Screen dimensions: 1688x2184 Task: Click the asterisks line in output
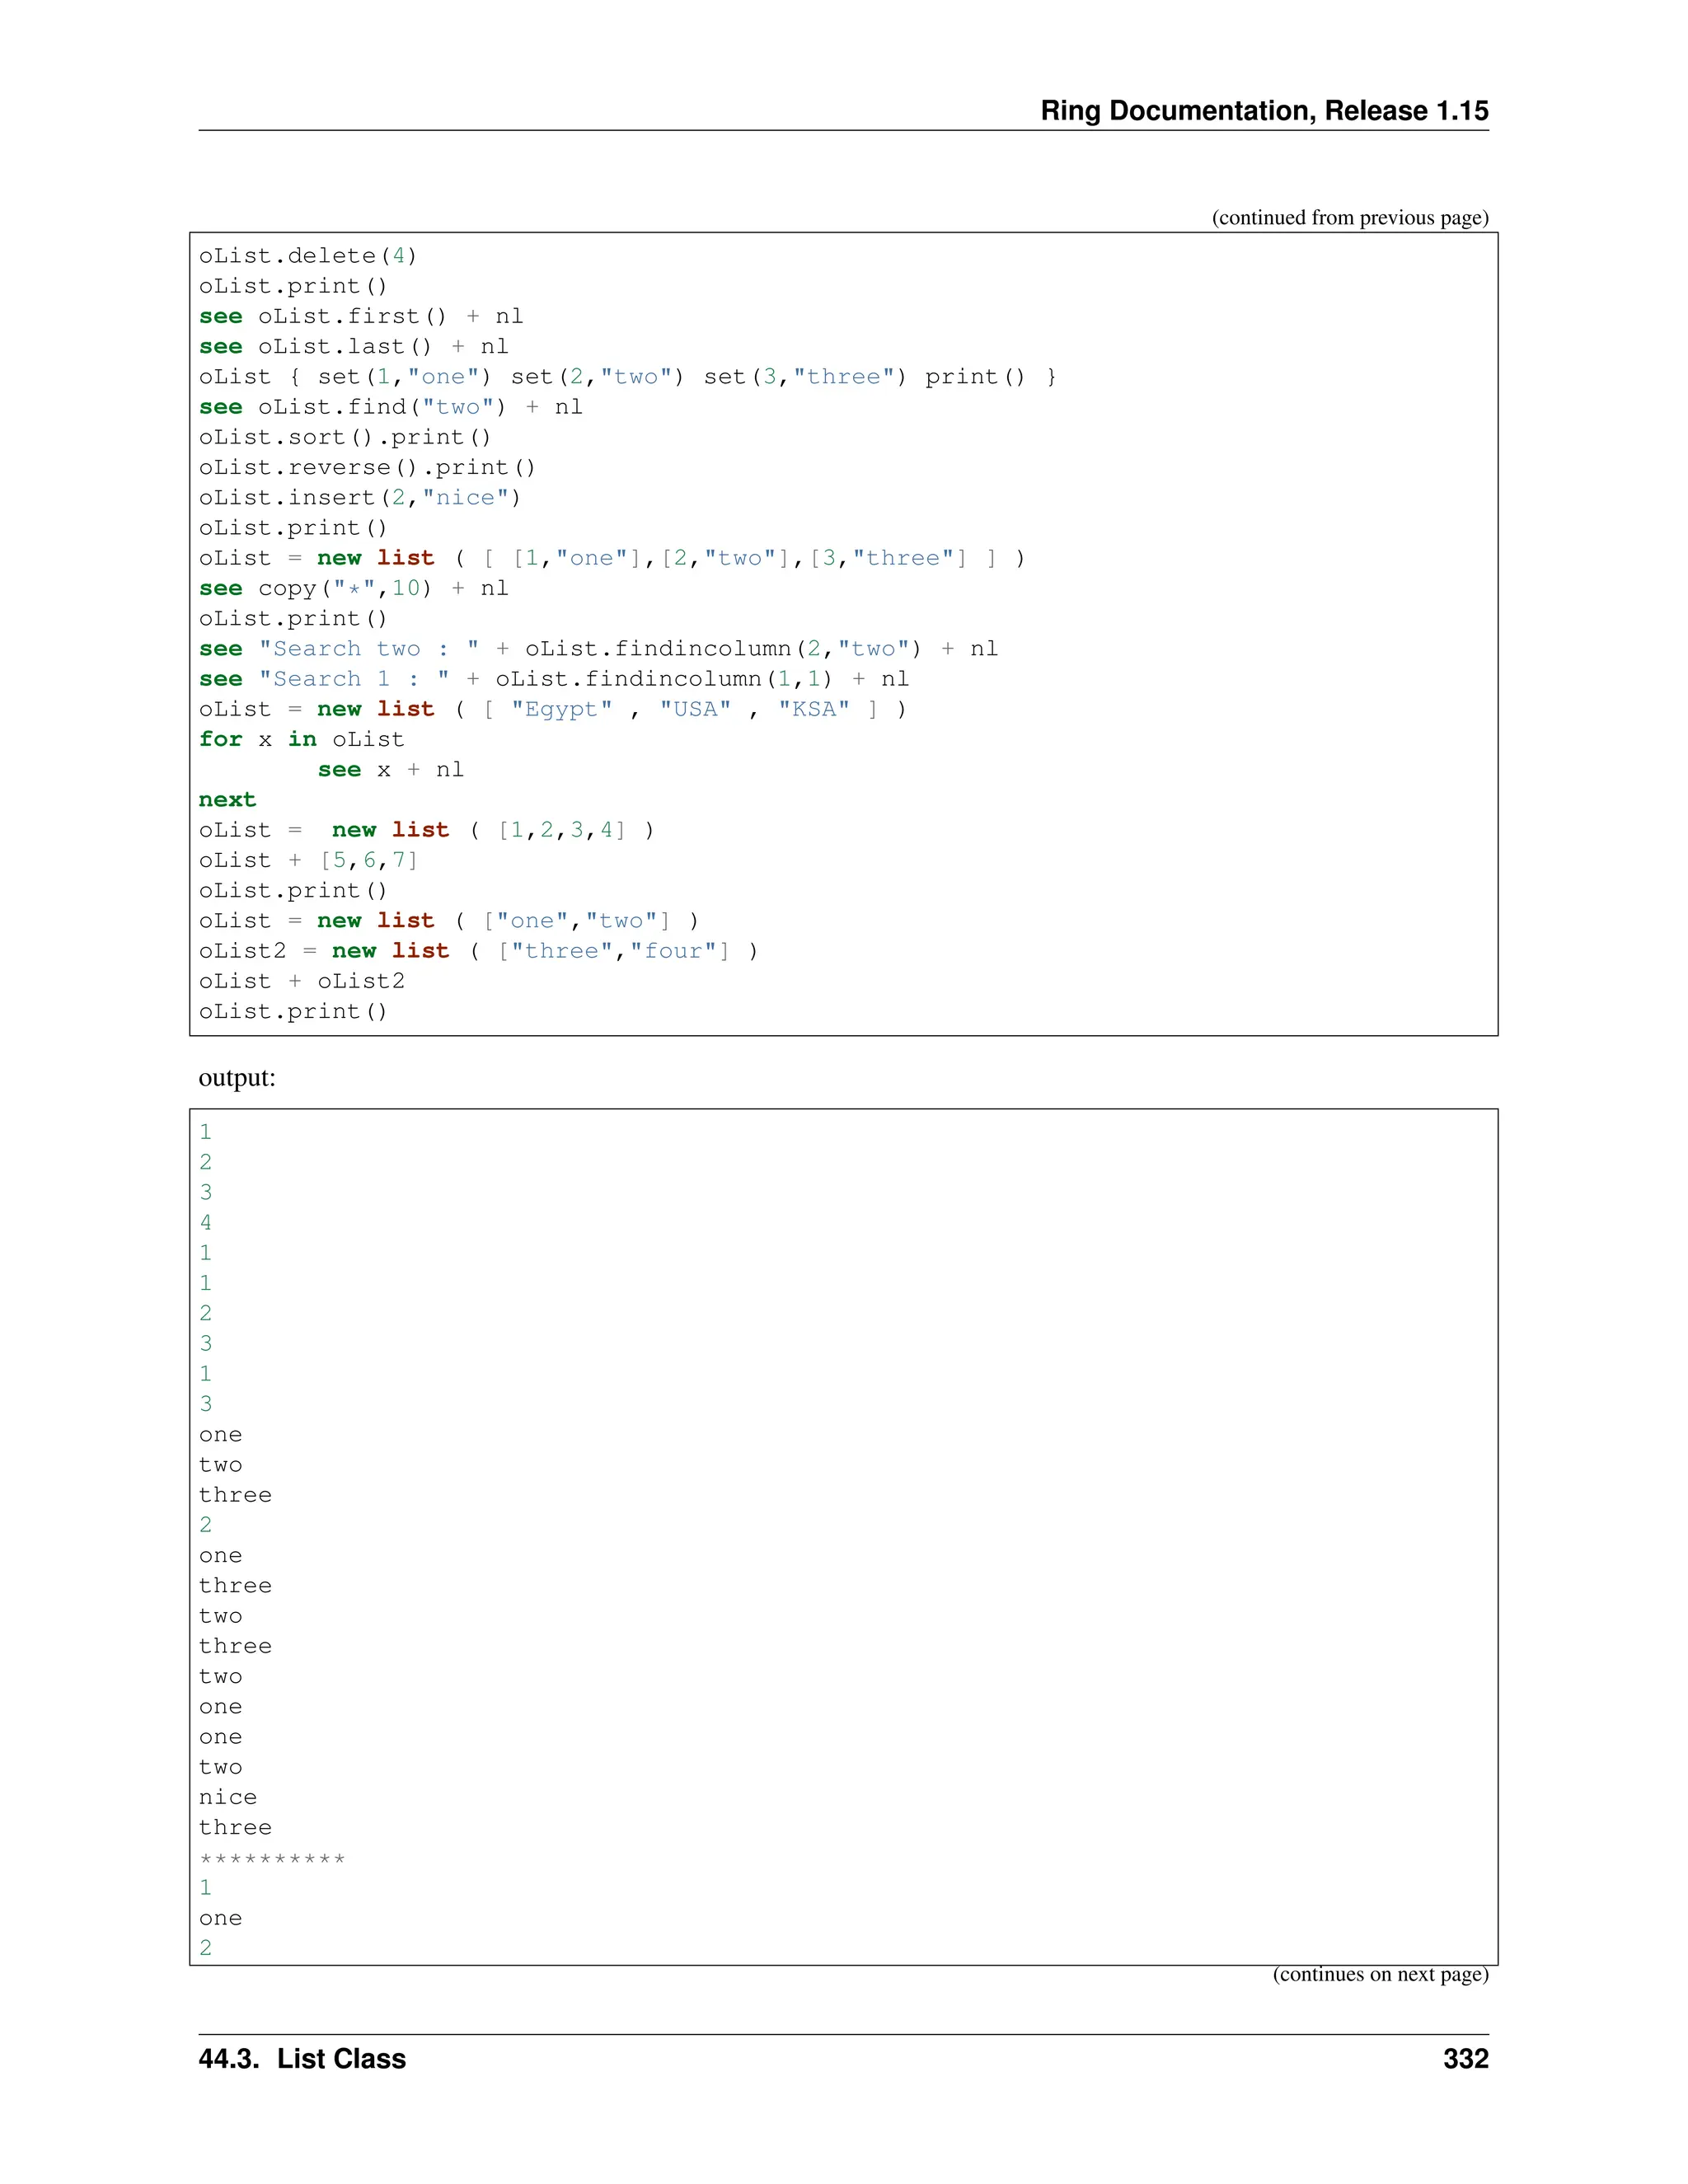coord(272,1859)
